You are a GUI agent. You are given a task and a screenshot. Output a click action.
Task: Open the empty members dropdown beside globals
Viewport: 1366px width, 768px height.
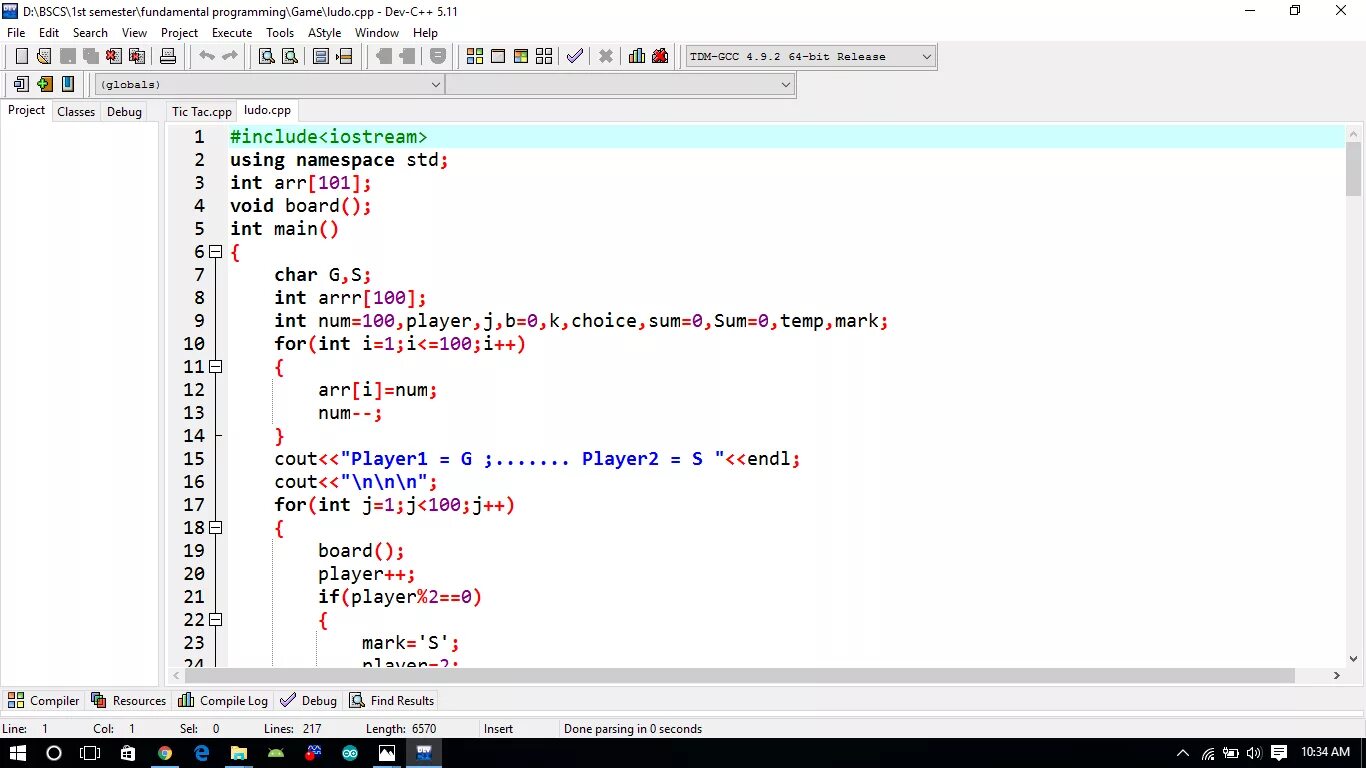pos(620,85)
